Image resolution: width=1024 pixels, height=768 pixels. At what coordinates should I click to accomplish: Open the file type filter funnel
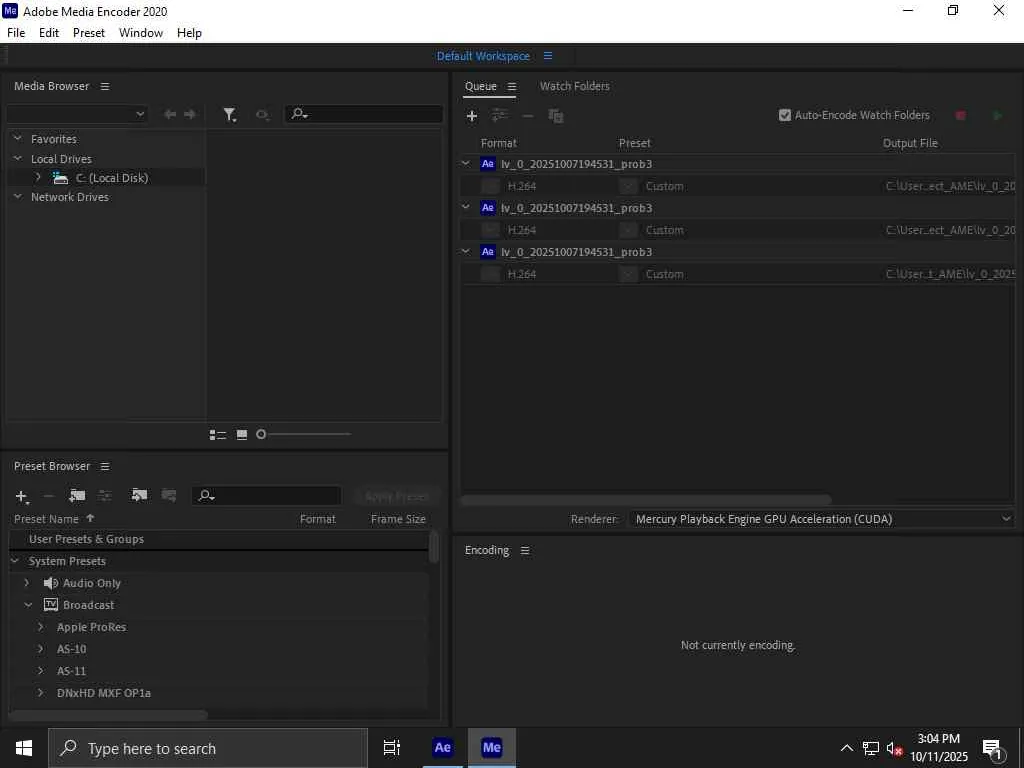[229, 115]
